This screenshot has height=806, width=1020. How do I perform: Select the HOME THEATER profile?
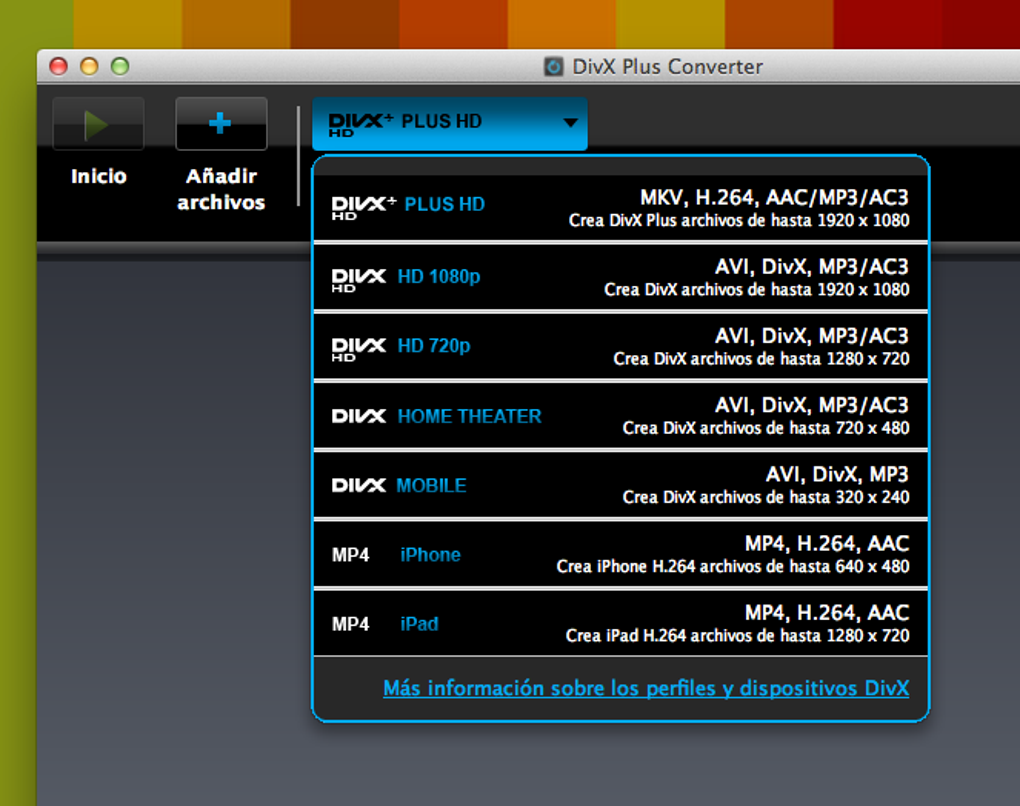621,416
